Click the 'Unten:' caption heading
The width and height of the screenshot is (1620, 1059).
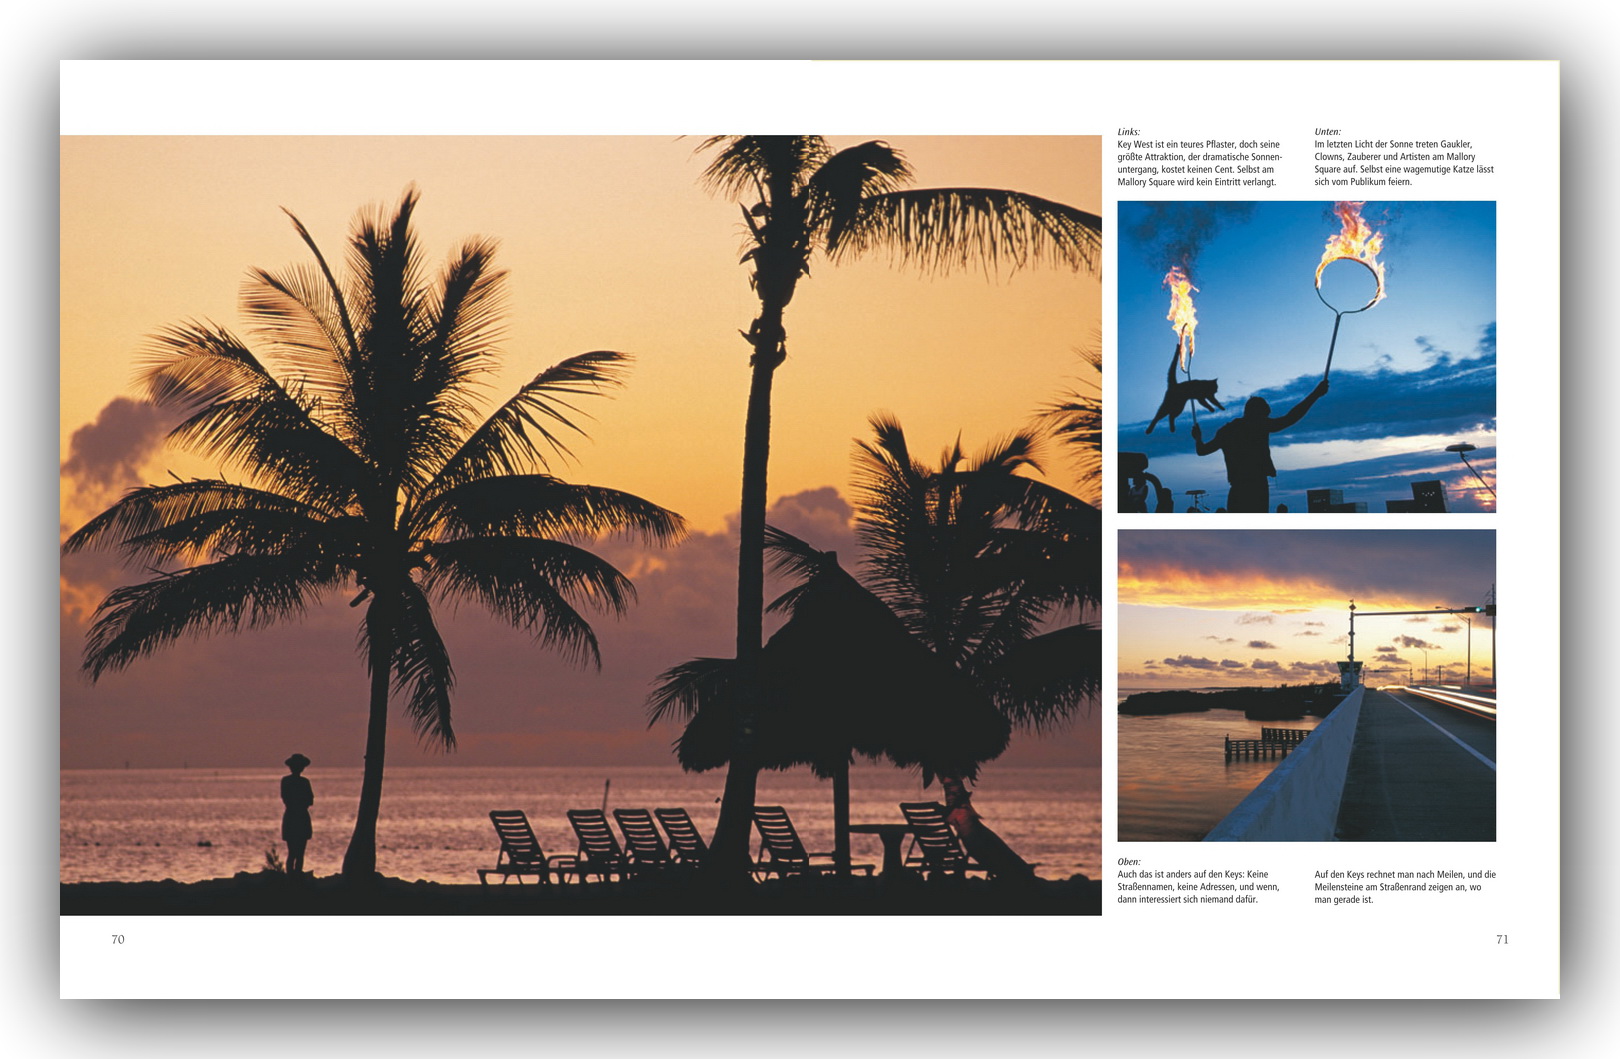[1327, 132]
